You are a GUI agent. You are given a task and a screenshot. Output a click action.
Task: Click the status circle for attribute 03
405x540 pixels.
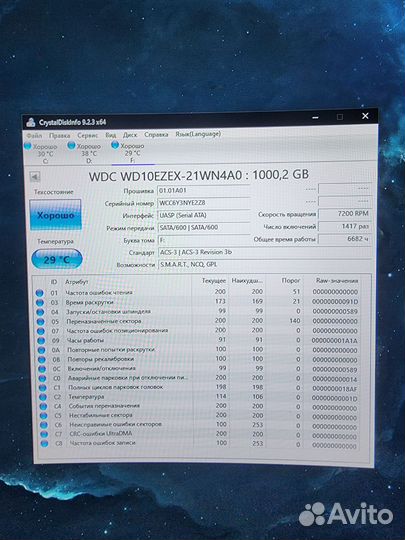[40, 303]
